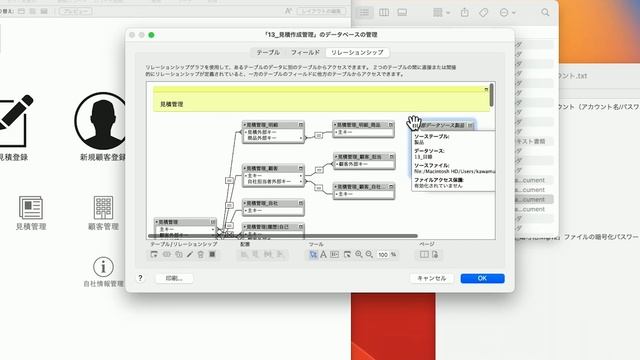This screenshot has width=640, height=360.
Task: Click the 顧客管理 building icon
Action: [x=103, y=207]
